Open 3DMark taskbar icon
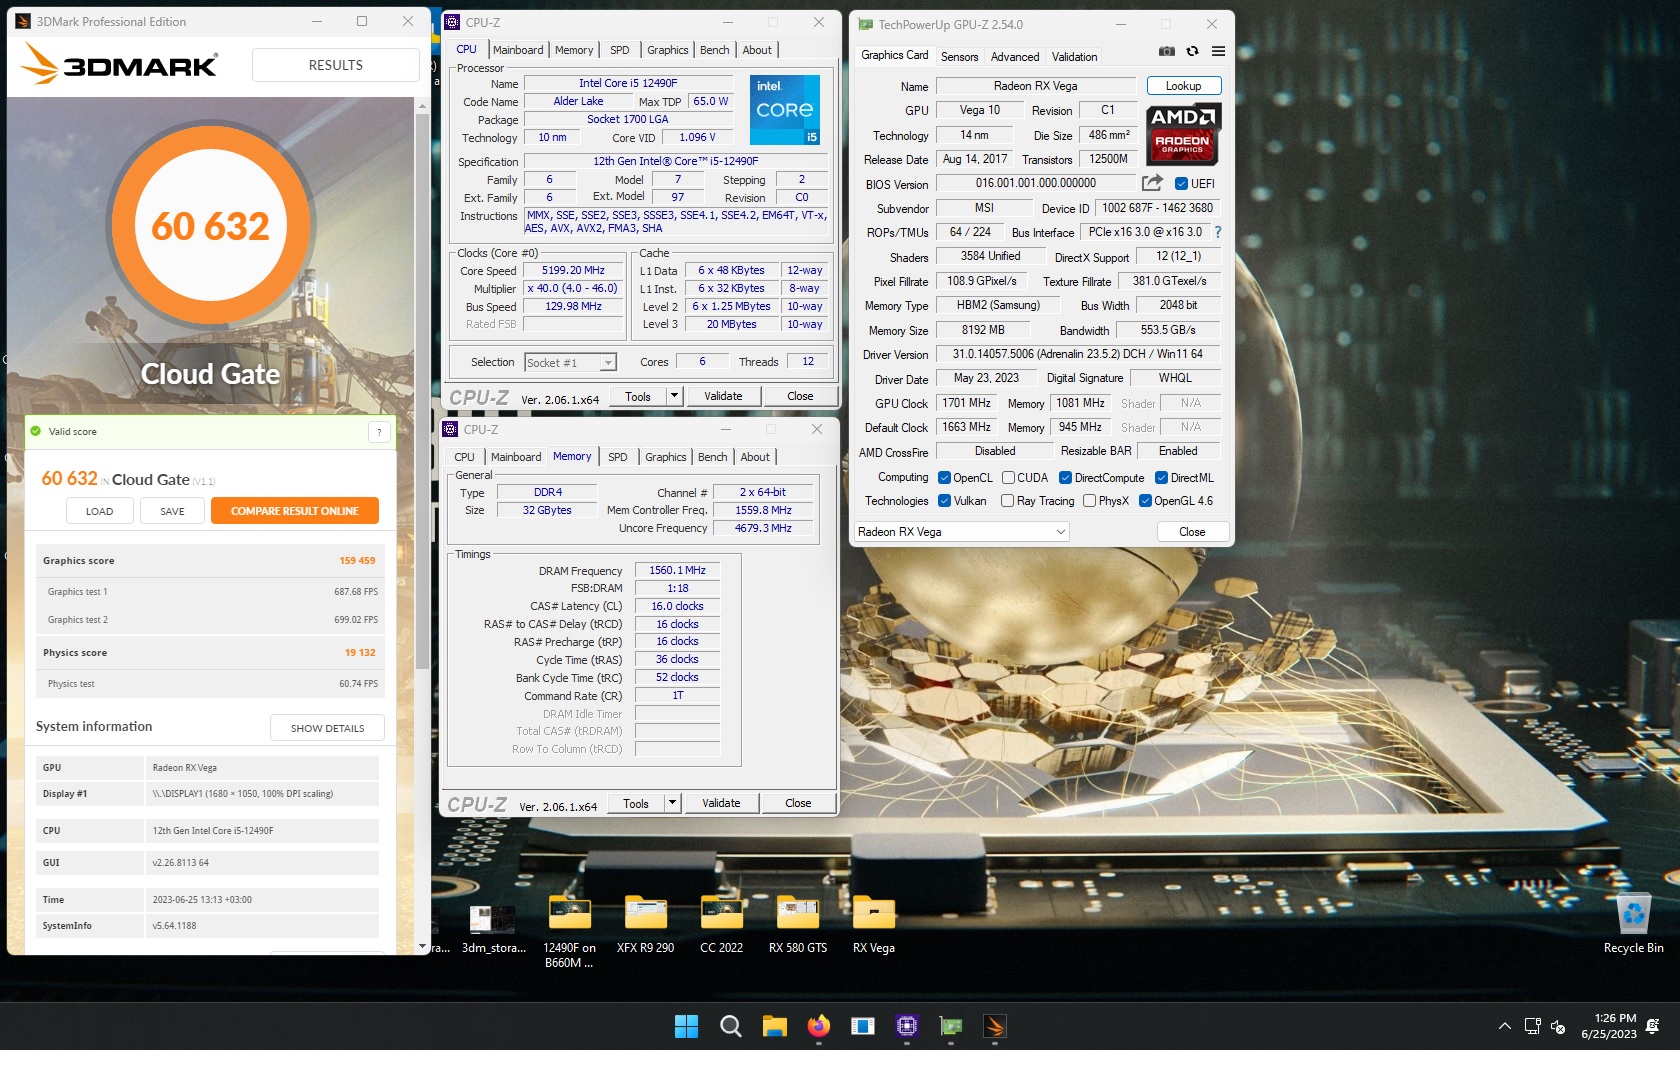 click(x=995, y=1026)
